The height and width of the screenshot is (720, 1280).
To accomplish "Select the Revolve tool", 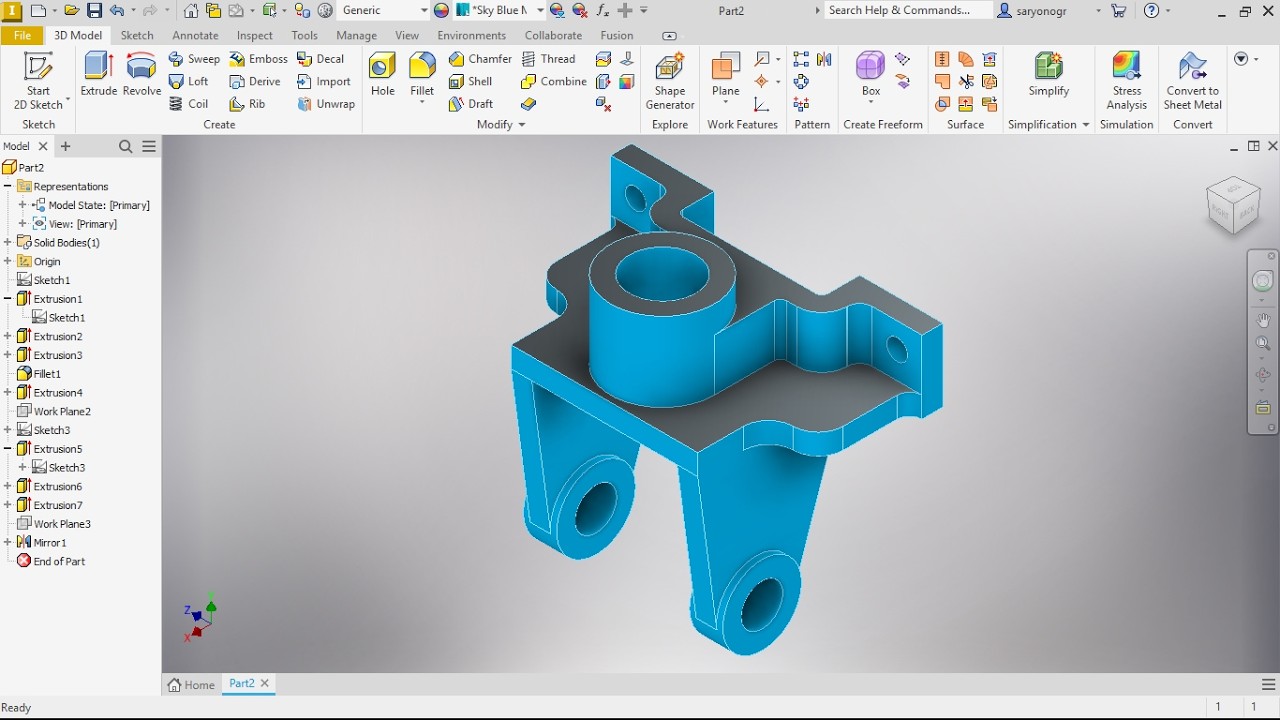I will coord(142,74).
